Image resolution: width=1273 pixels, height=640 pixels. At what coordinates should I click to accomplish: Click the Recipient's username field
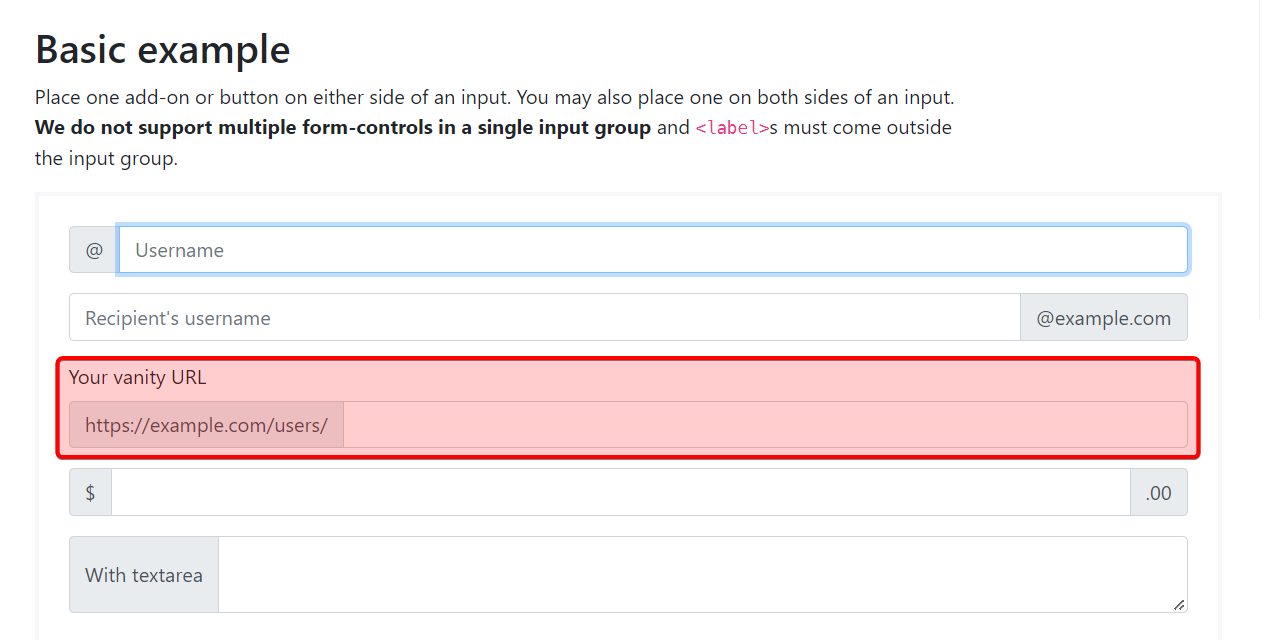click(544, 318)
